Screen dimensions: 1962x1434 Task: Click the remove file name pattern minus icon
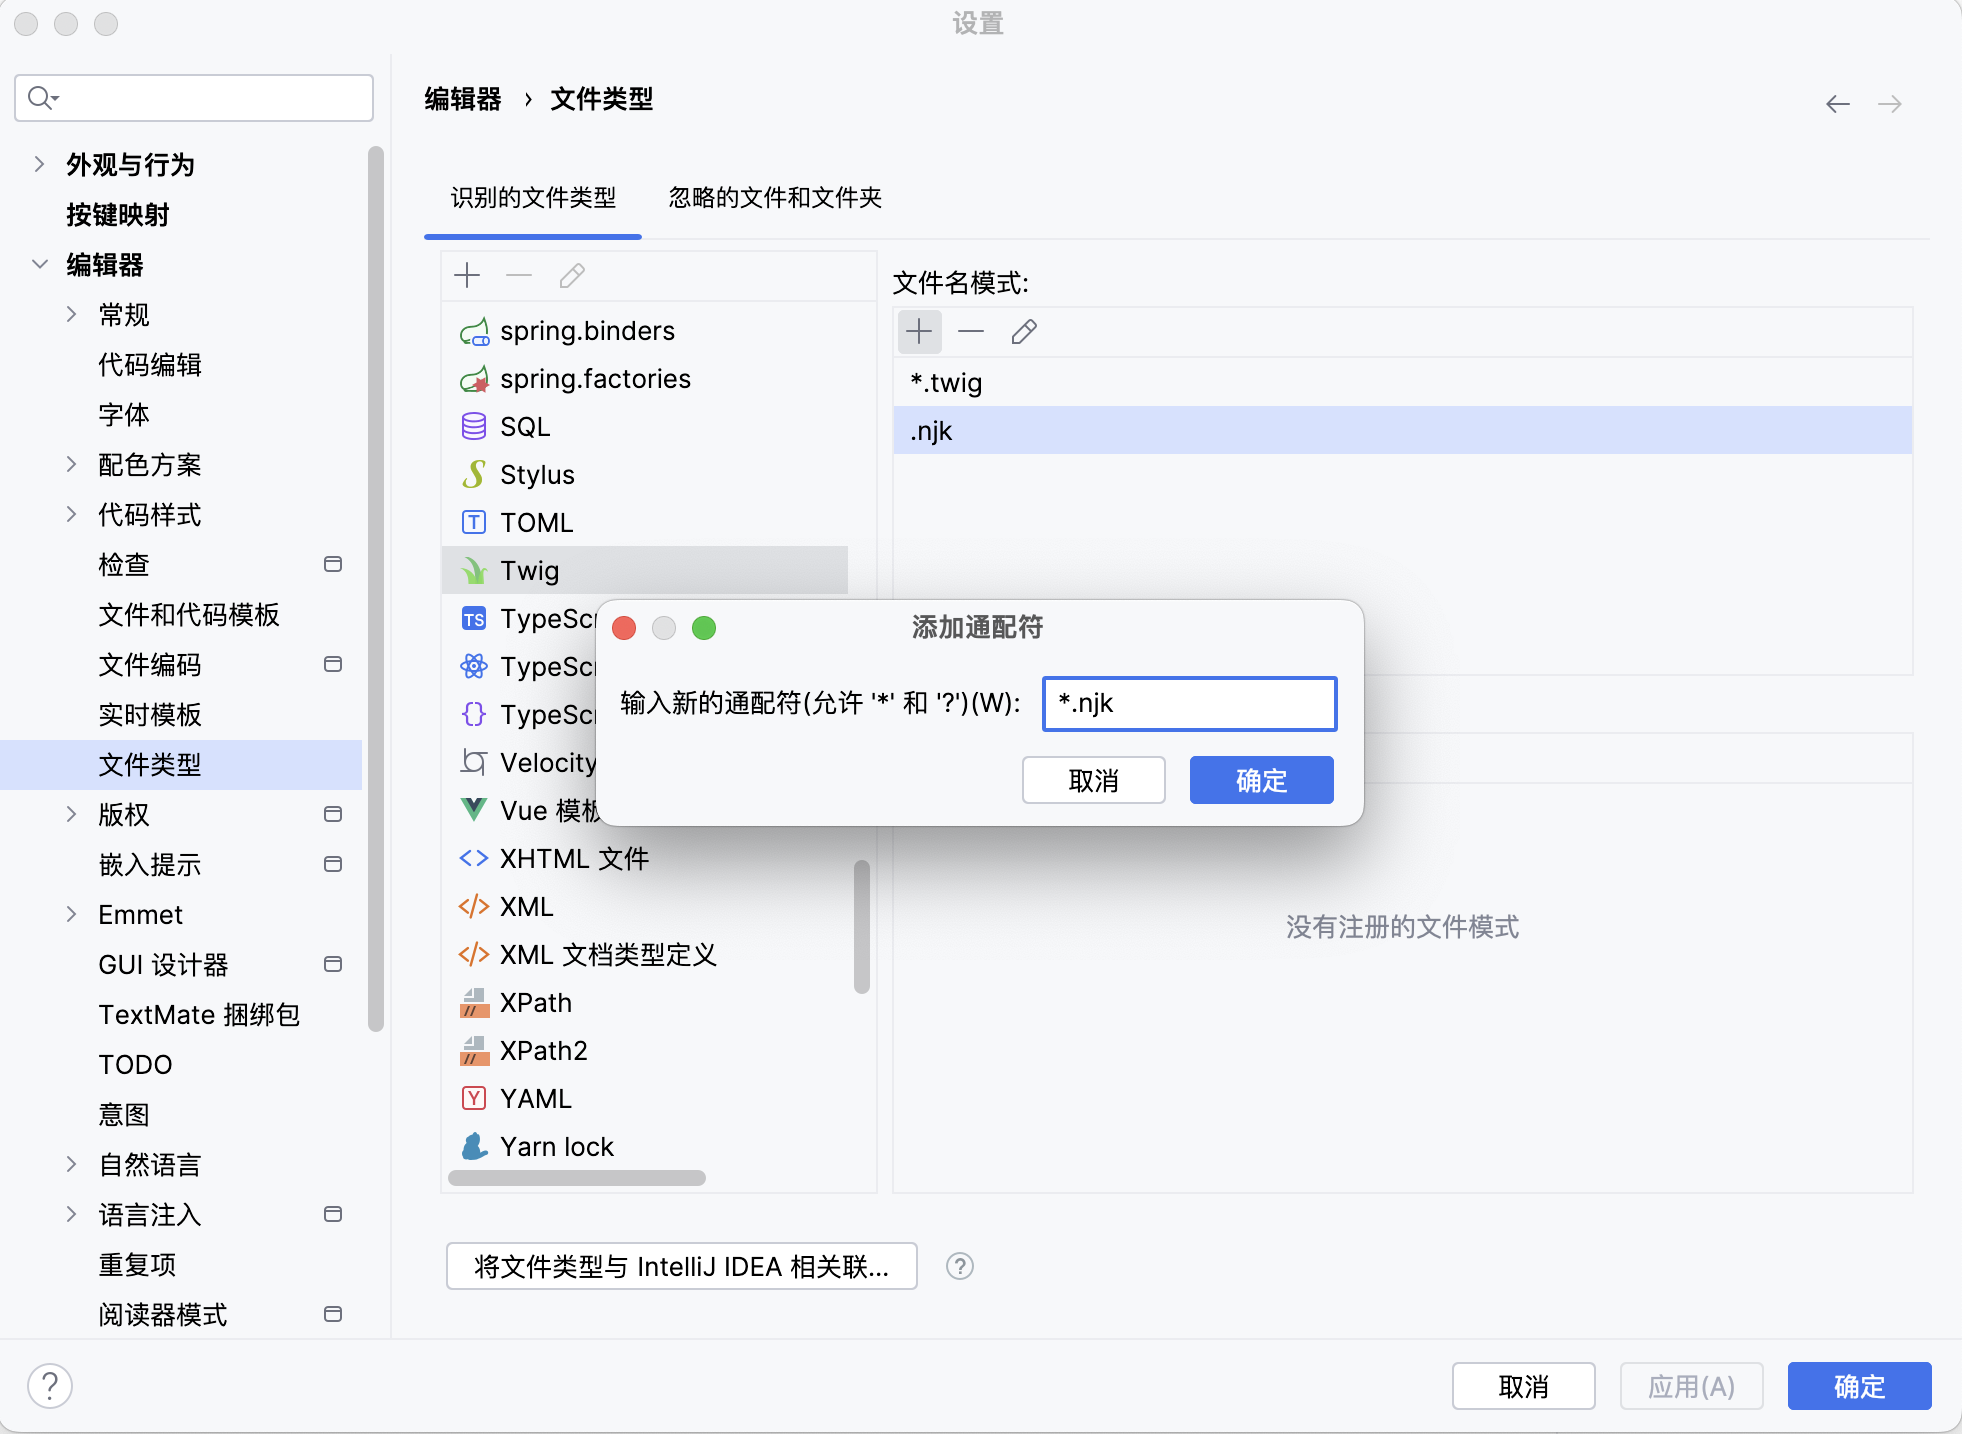[x=971, y=331]
